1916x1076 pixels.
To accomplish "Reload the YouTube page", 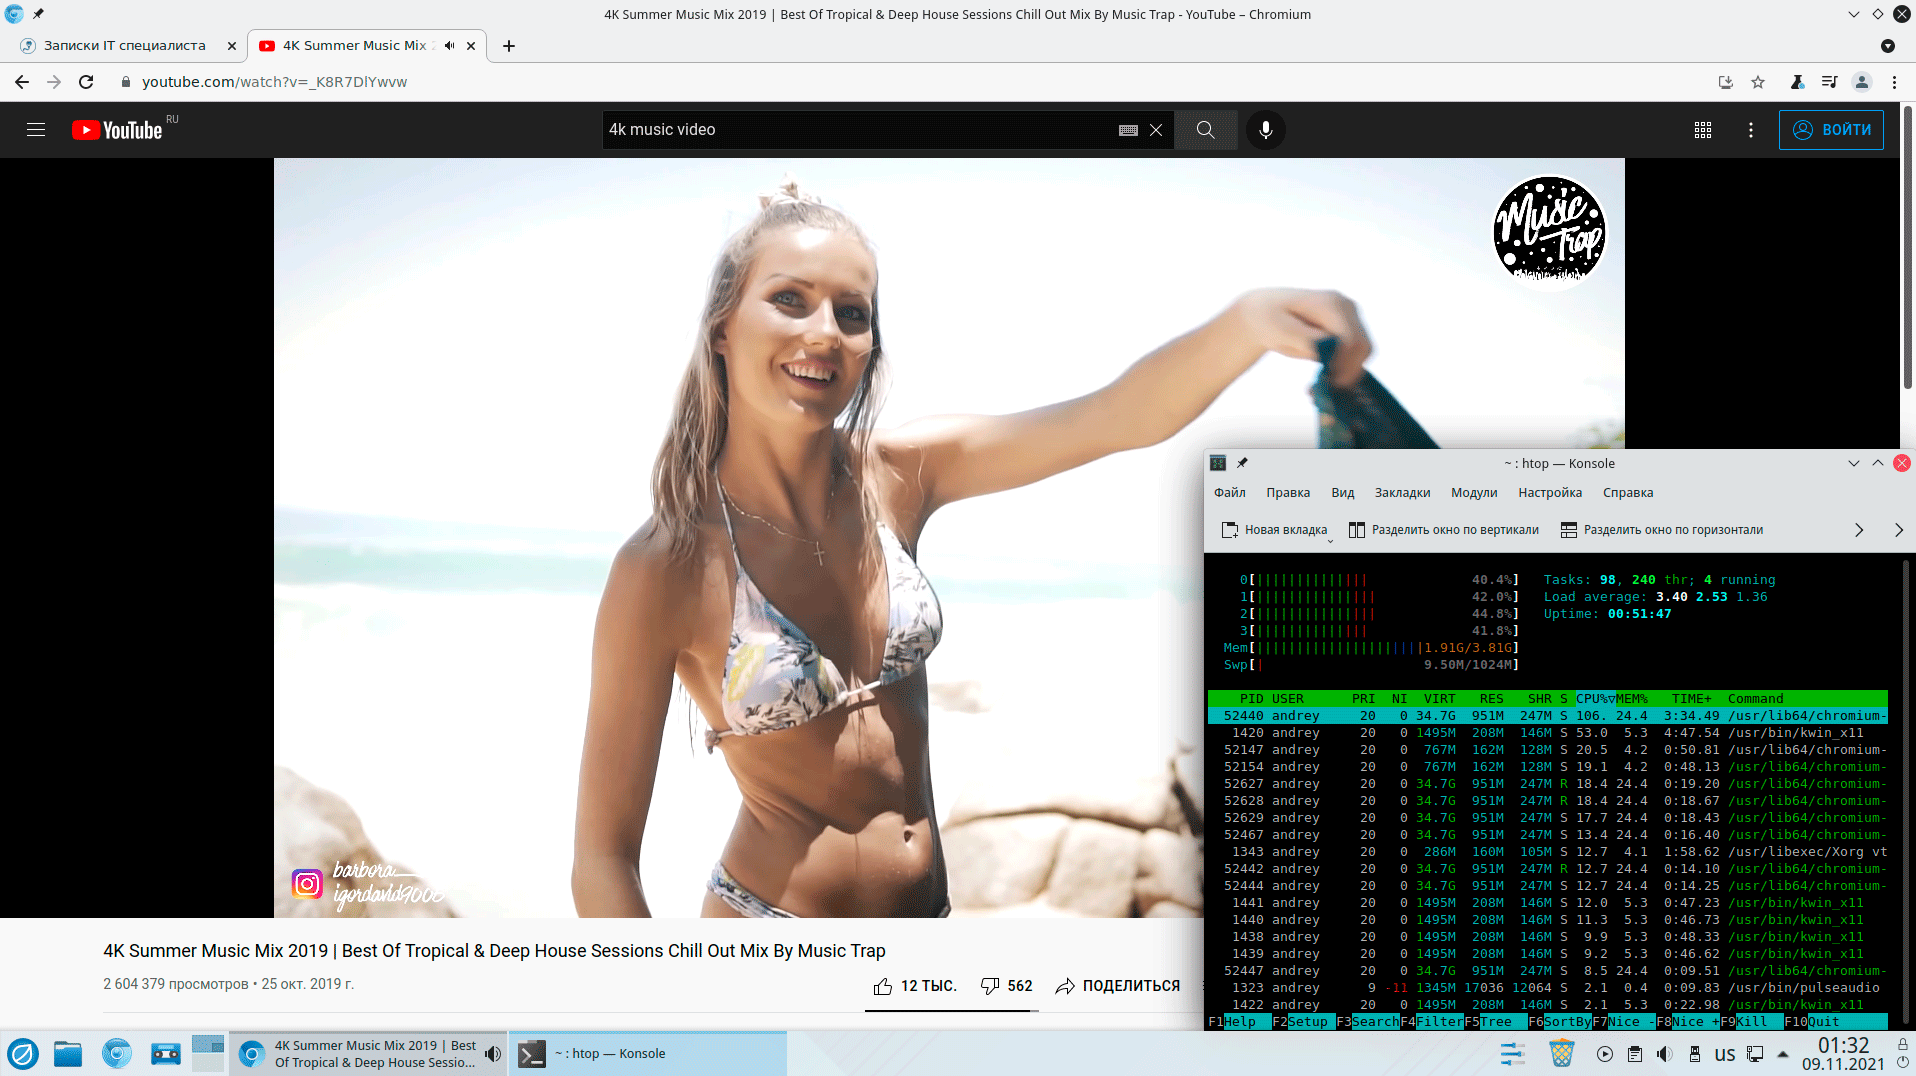I will 86,82.
